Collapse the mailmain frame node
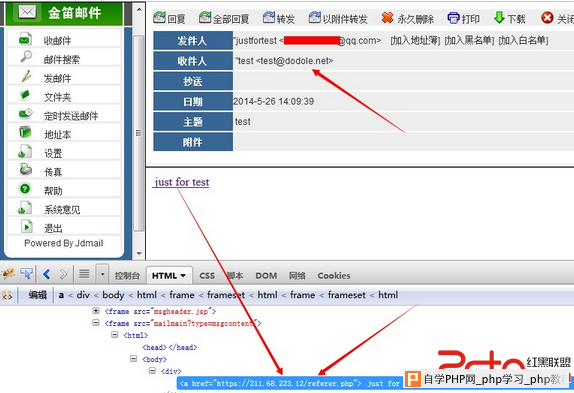The image size is (574, 393). click(96, 323)
